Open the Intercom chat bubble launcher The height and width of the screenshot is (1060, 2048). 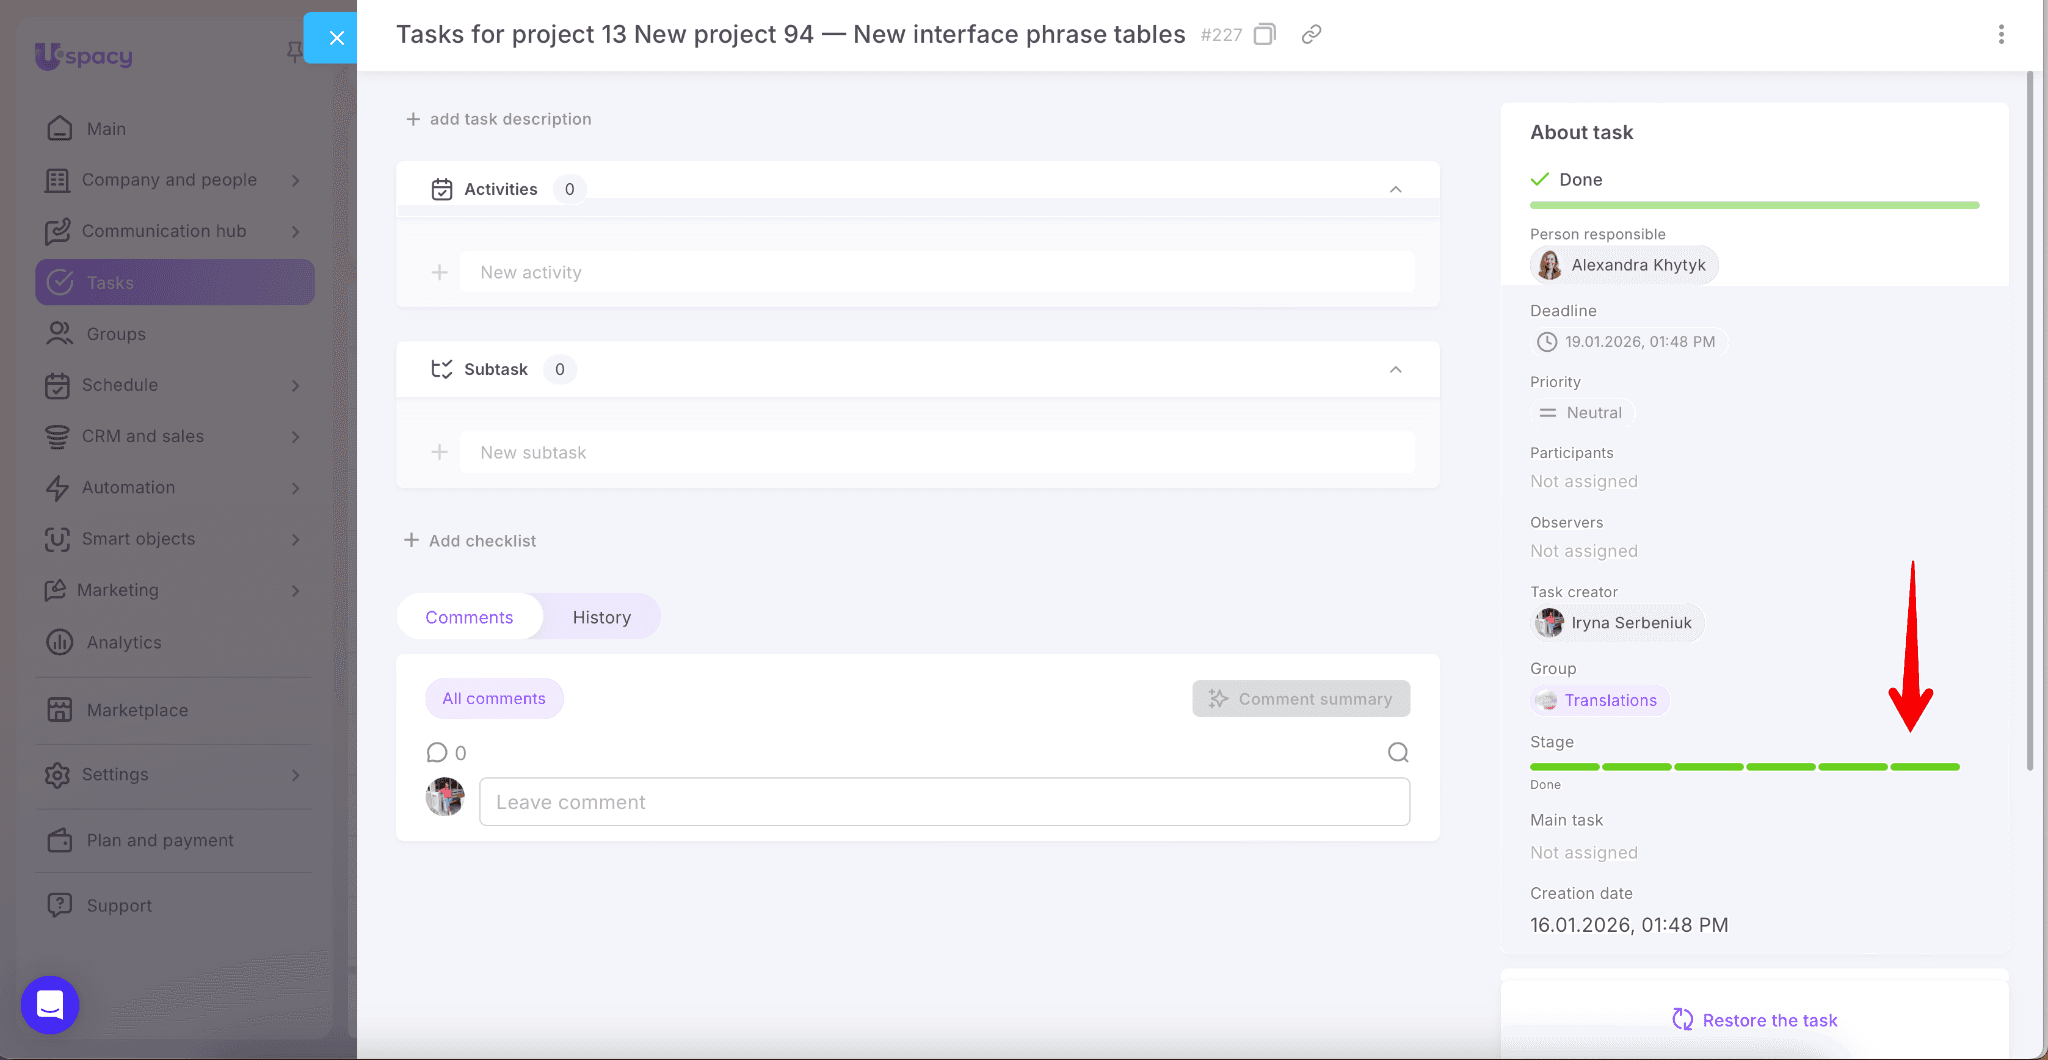(50, 1004)
